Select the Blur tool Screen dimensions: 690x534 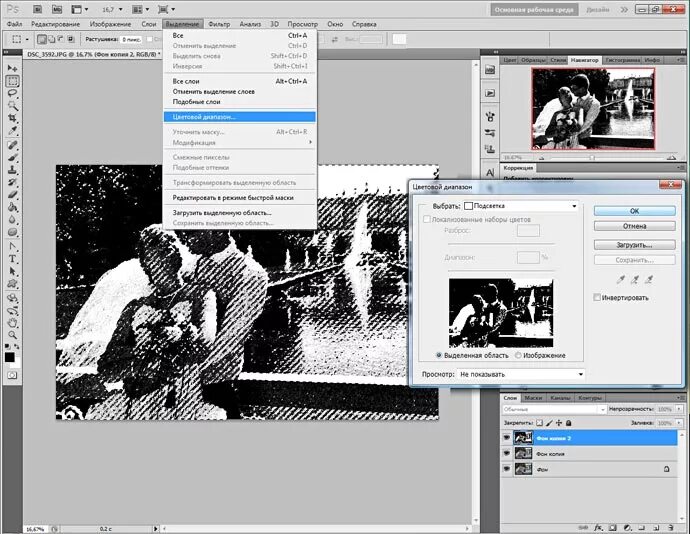tap(12, 220)
